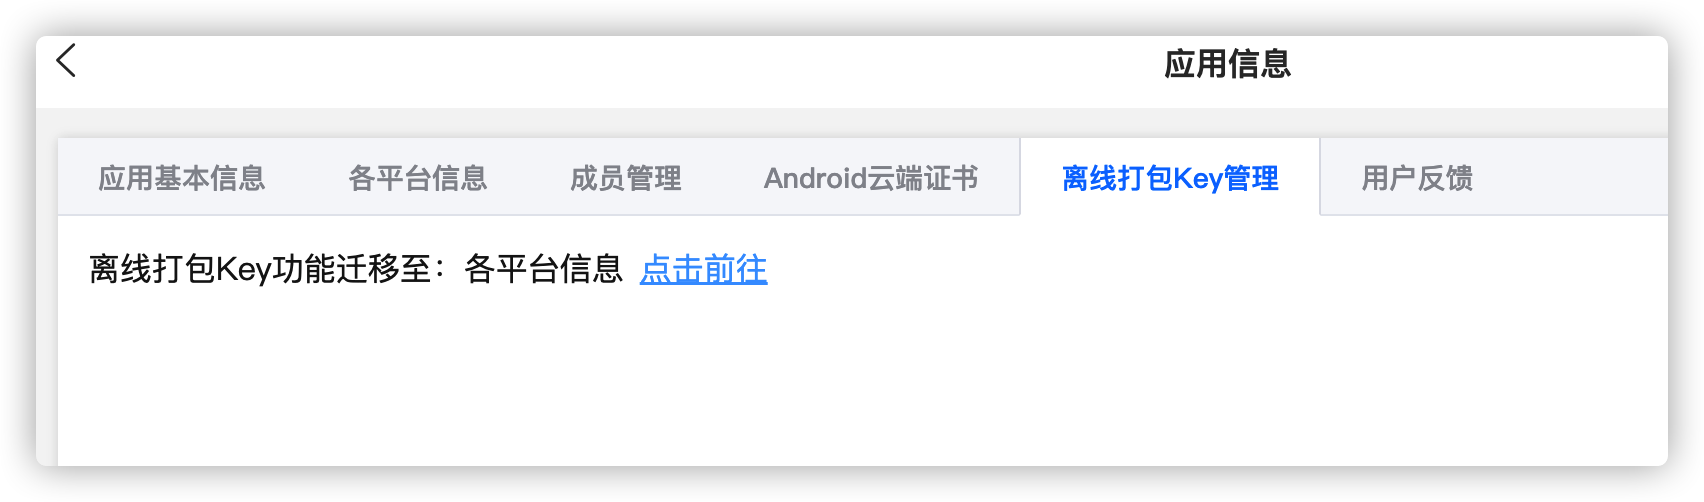Click the 各平台信息 text before the link
The height and width of the screenshot is (502, 1704).
(x=543, y=269)
